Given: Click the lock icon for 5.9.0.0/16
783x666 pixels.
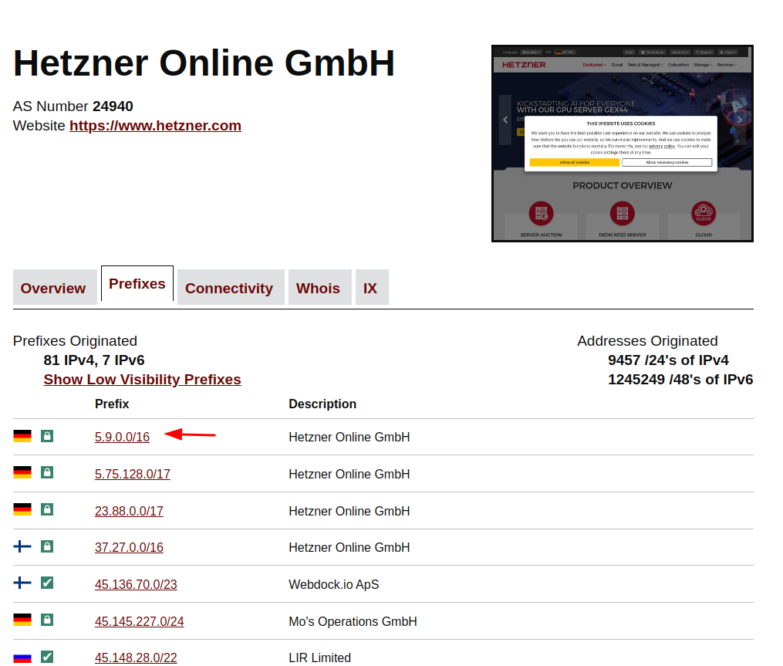Looking at the screenshot, I should [47, 436].
